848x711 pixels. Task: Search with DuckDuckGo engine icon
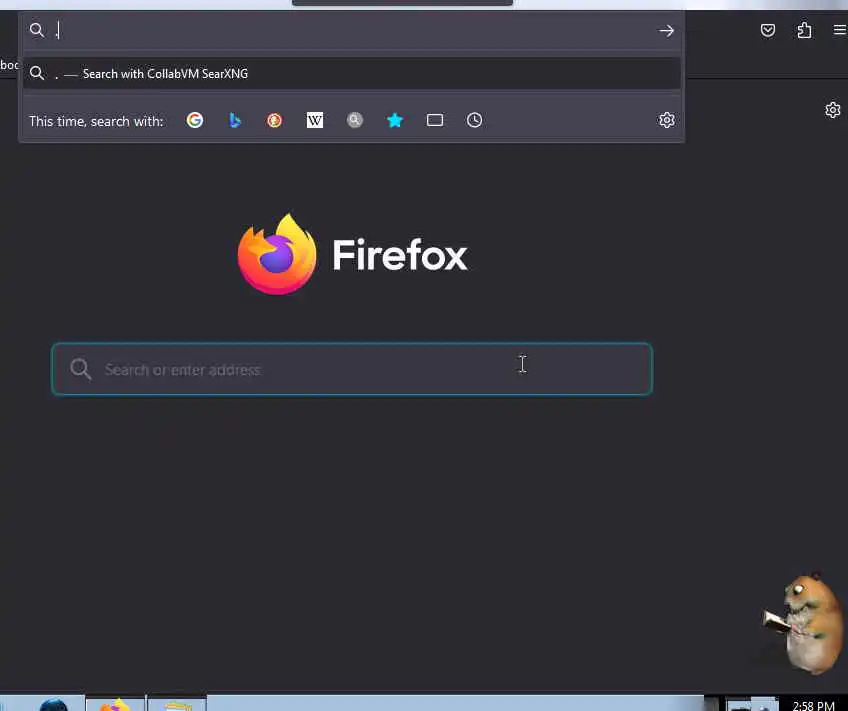point(274,120)
